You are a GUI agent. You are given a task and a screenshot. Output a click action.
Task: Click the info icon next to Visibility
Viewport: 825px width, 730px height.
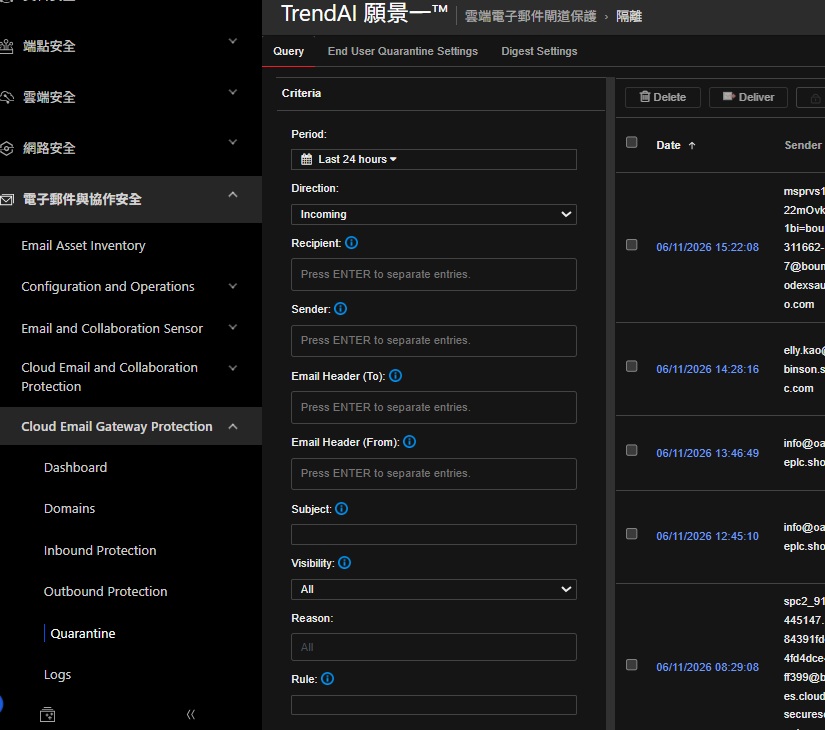pos(345,563)
